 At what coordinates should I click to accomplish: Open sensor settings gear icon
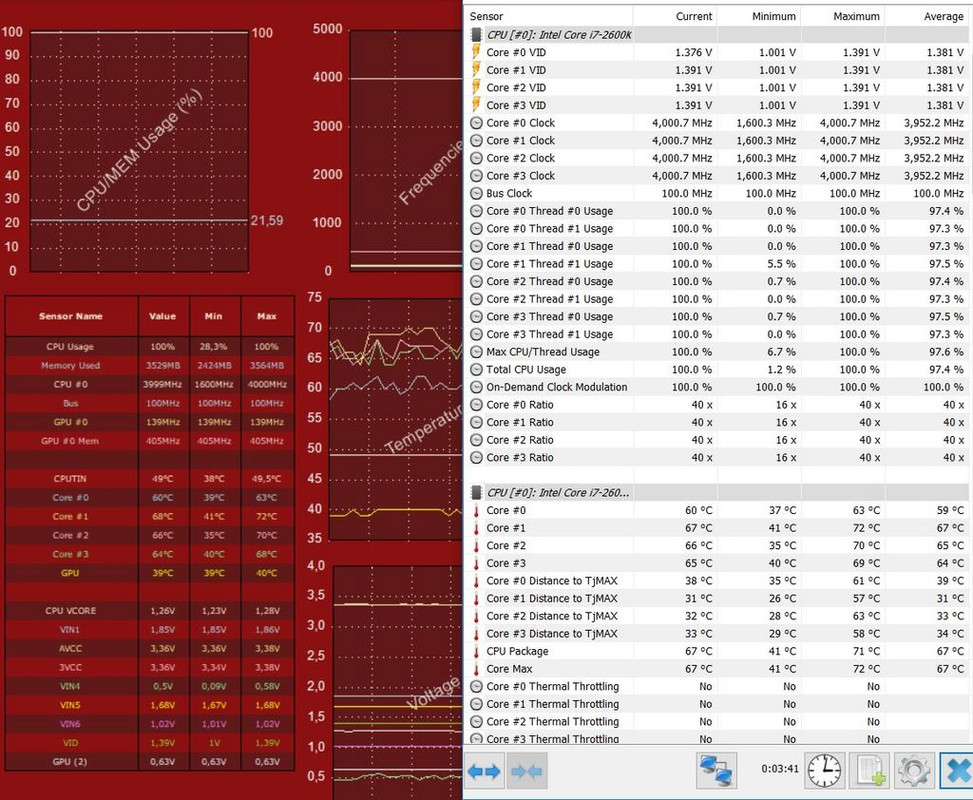pos(913,770)
